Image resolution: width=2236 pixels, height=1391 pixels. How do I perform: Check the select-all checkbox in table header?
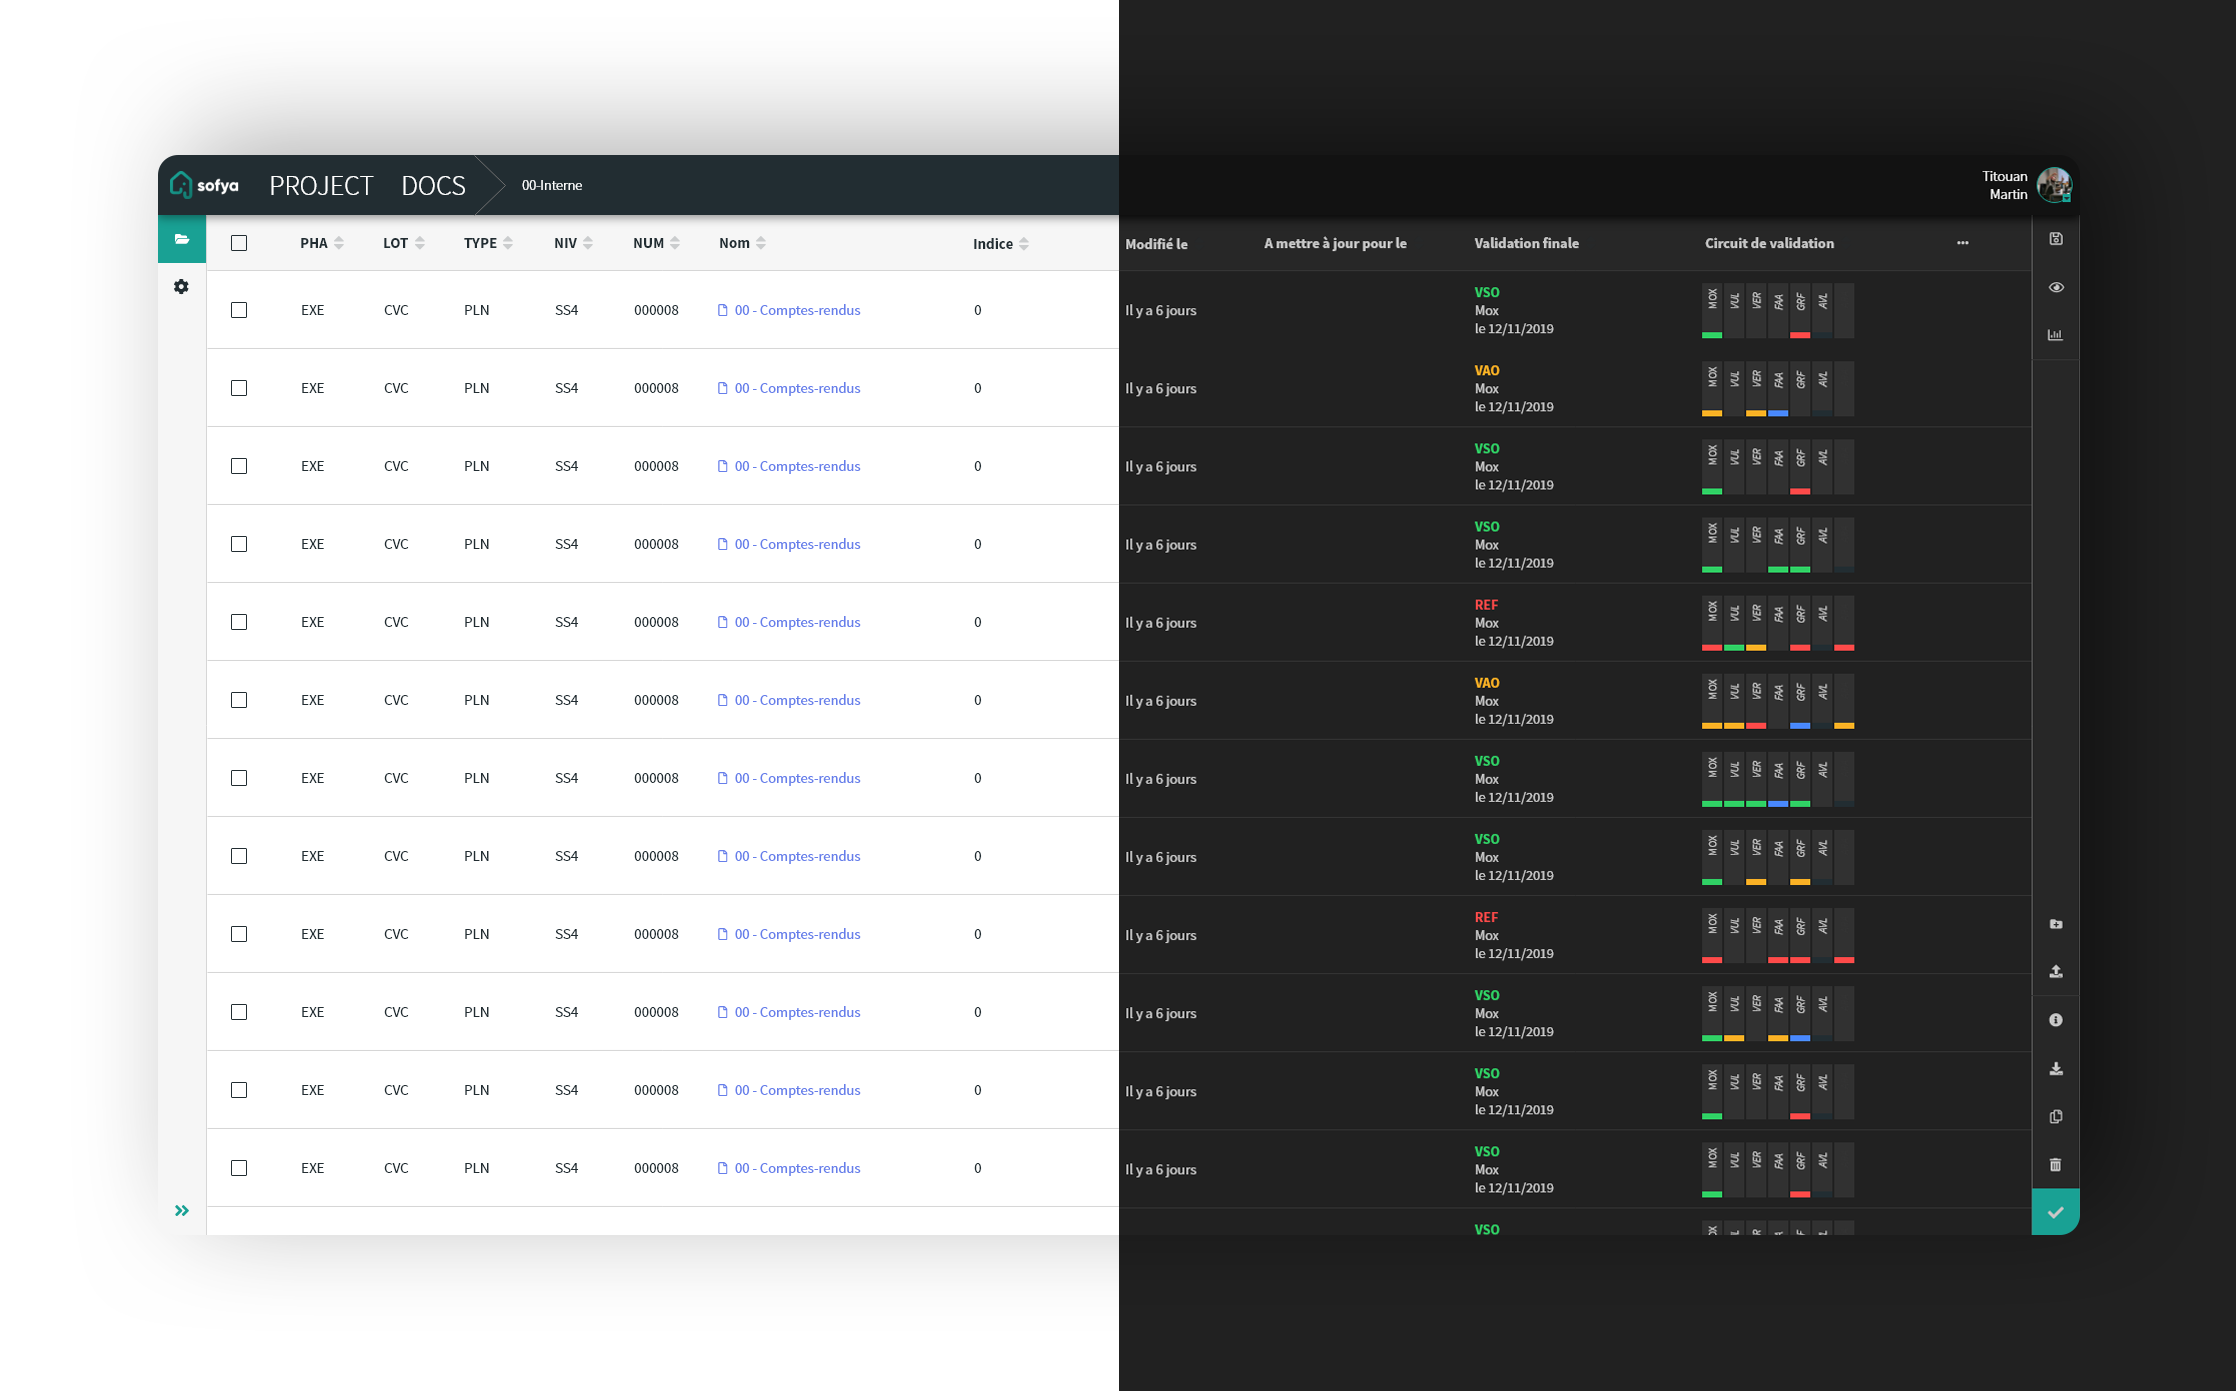pyautogui.click(x=239, y=243)
